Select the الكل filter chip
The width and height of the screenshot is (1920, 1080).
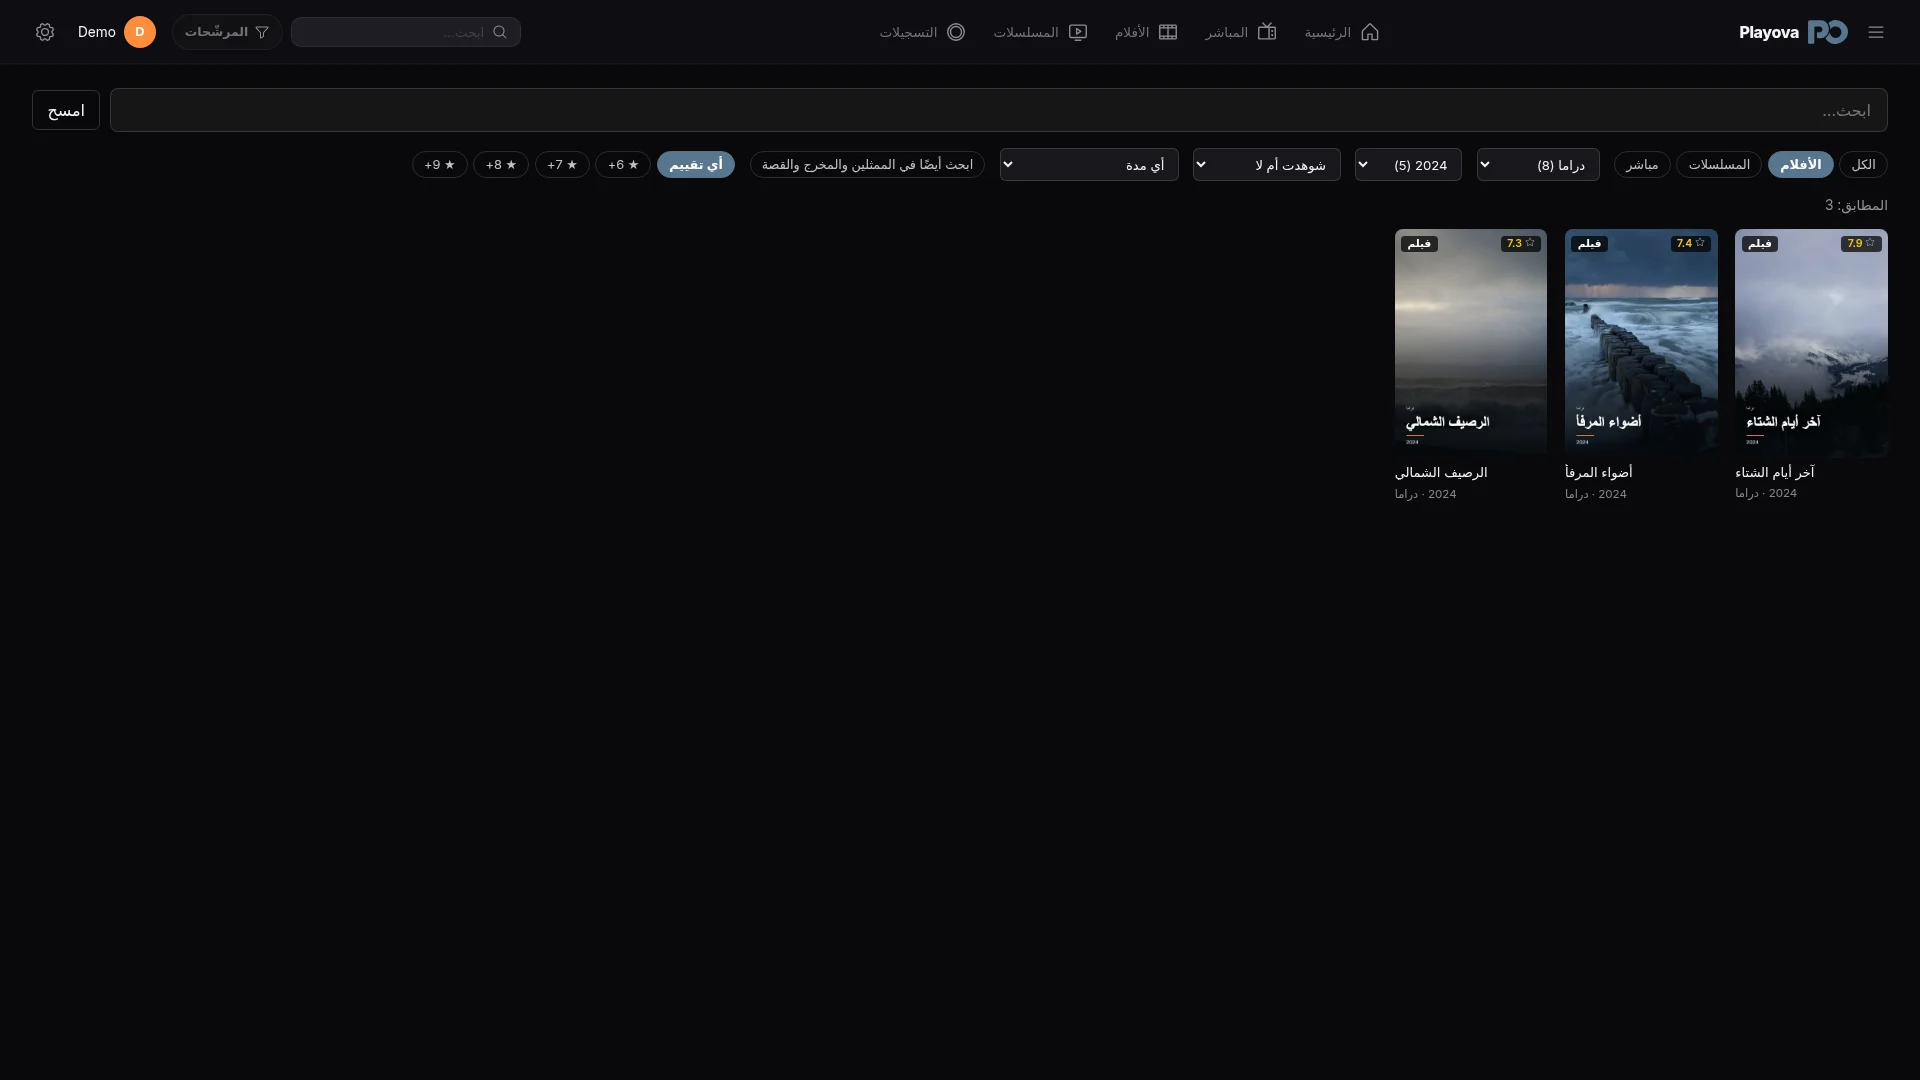click(1863, 164)
